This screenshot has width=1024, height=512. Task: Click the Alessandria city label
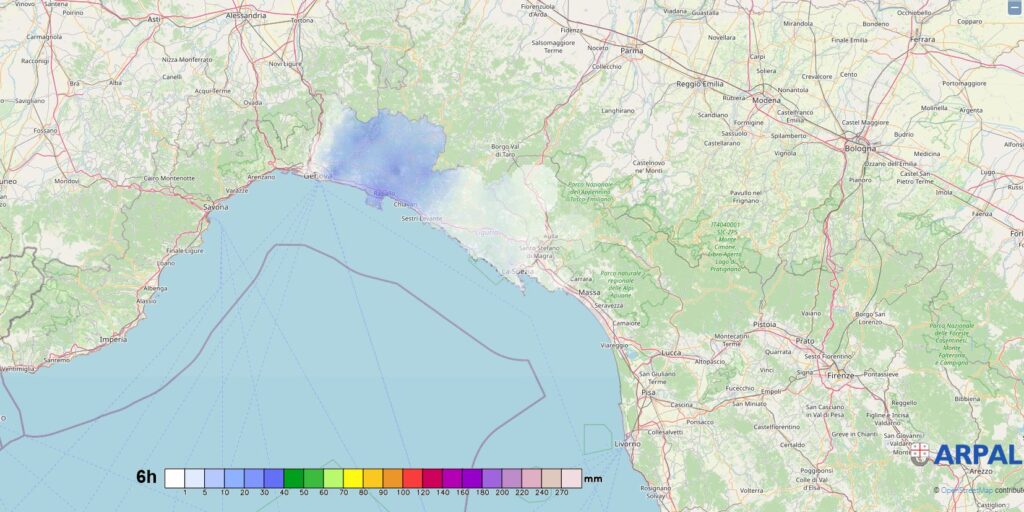click(246, 17)
